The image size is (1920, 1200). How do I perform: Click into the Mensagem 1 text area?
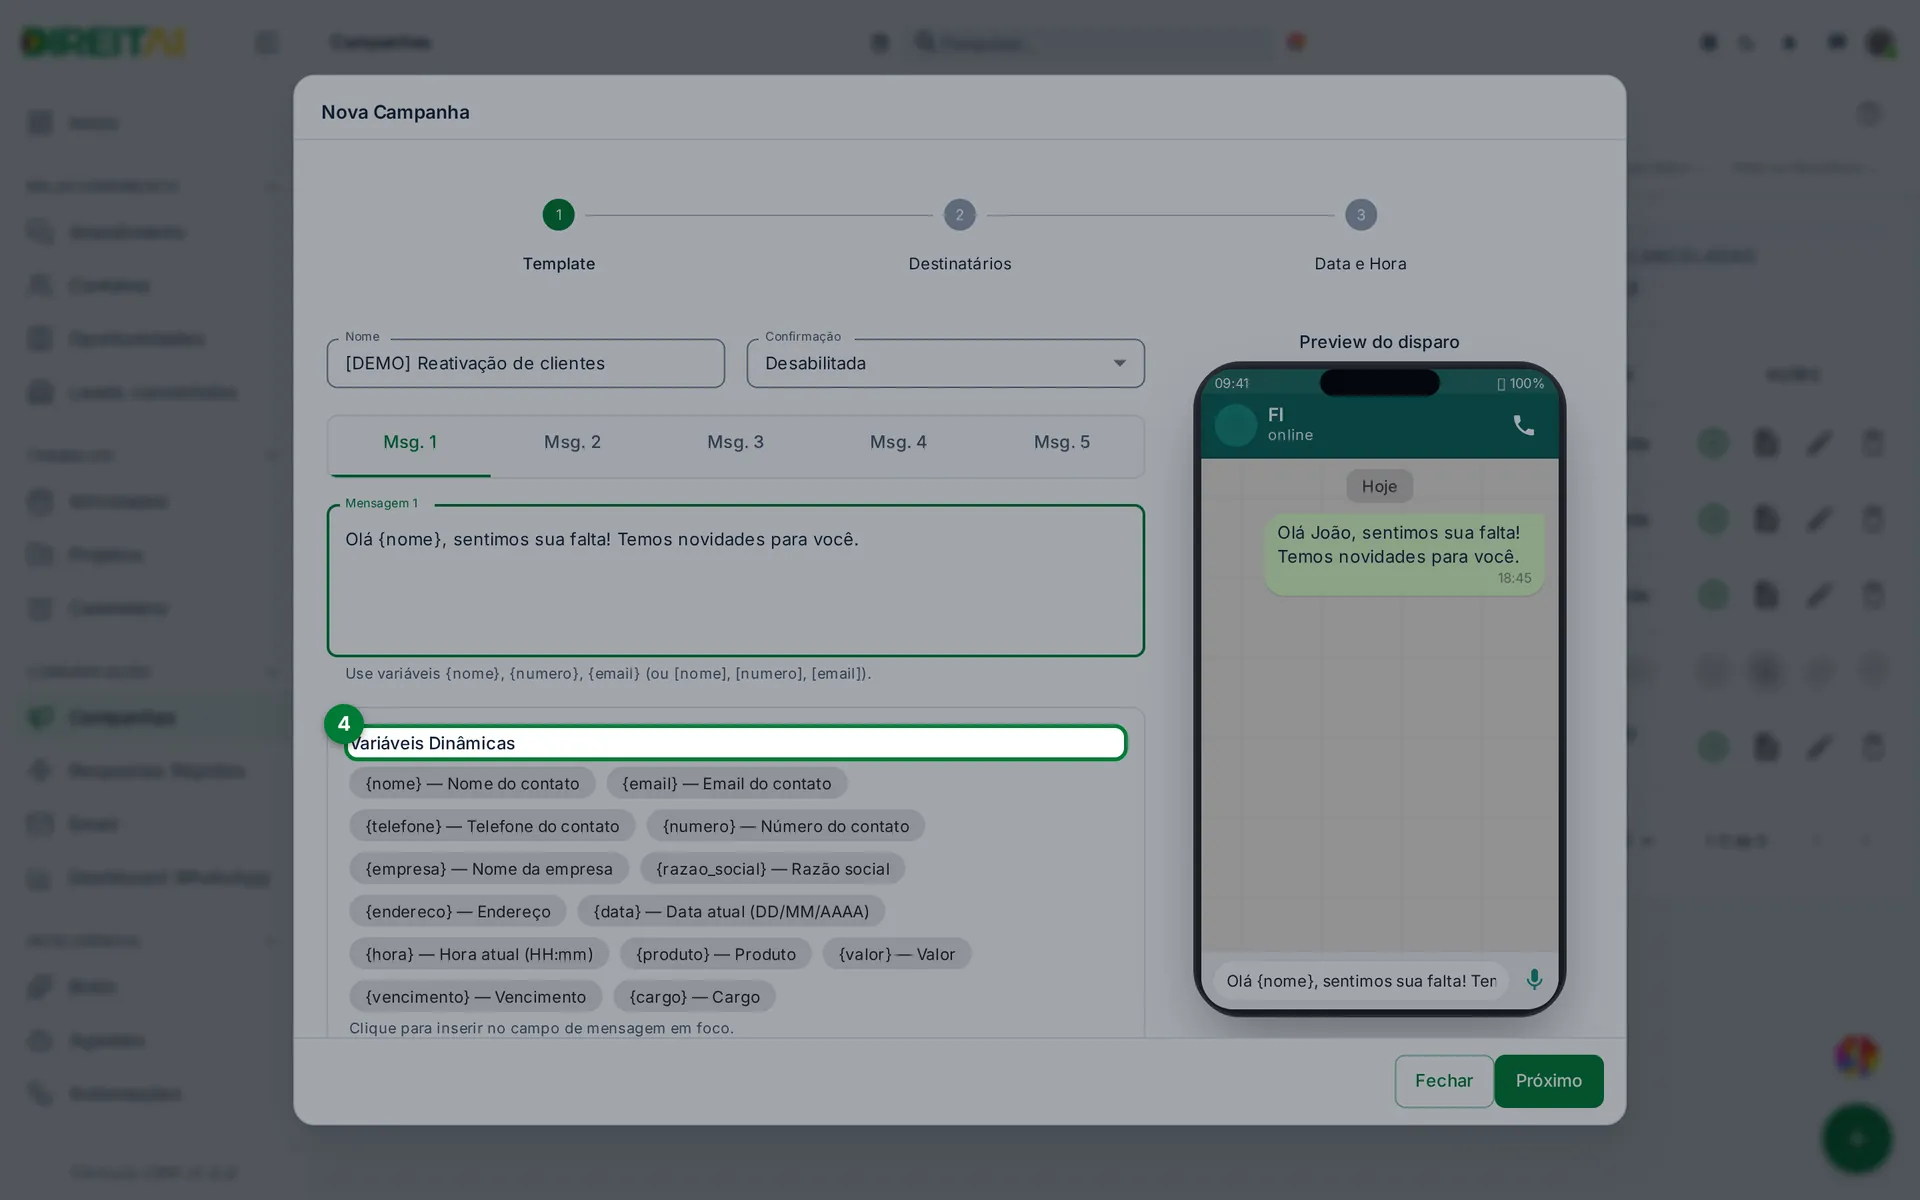point(735,580)
